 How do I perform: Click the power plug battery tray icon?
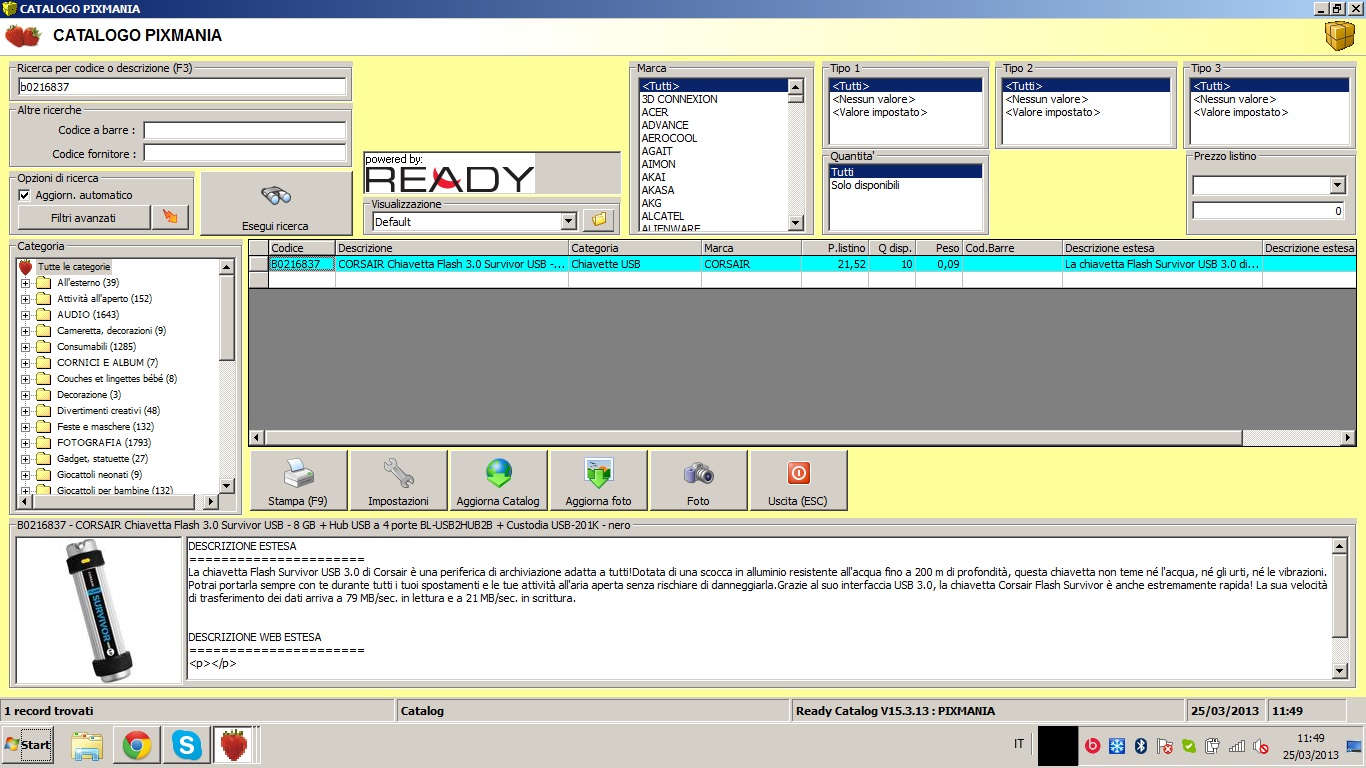click(x=1212, y=745)
